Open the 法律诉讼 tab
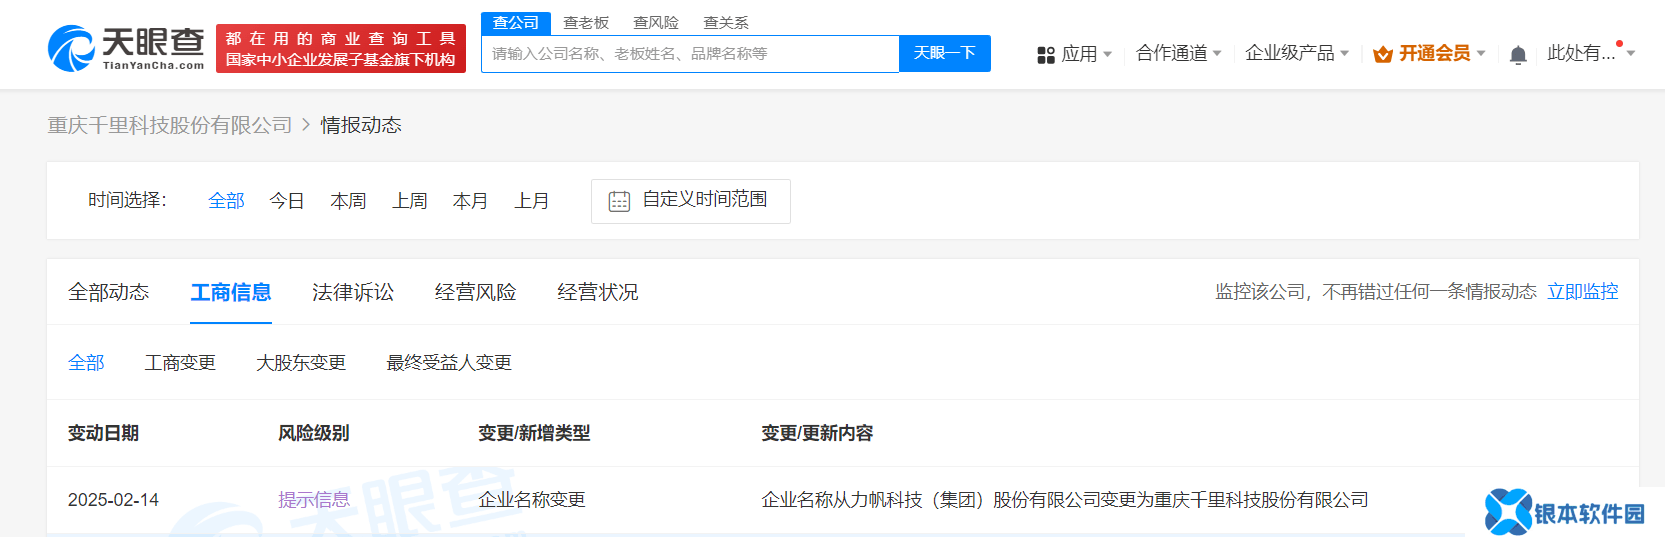Screen dimensions: 1665x537 click(x=352, y=292)
